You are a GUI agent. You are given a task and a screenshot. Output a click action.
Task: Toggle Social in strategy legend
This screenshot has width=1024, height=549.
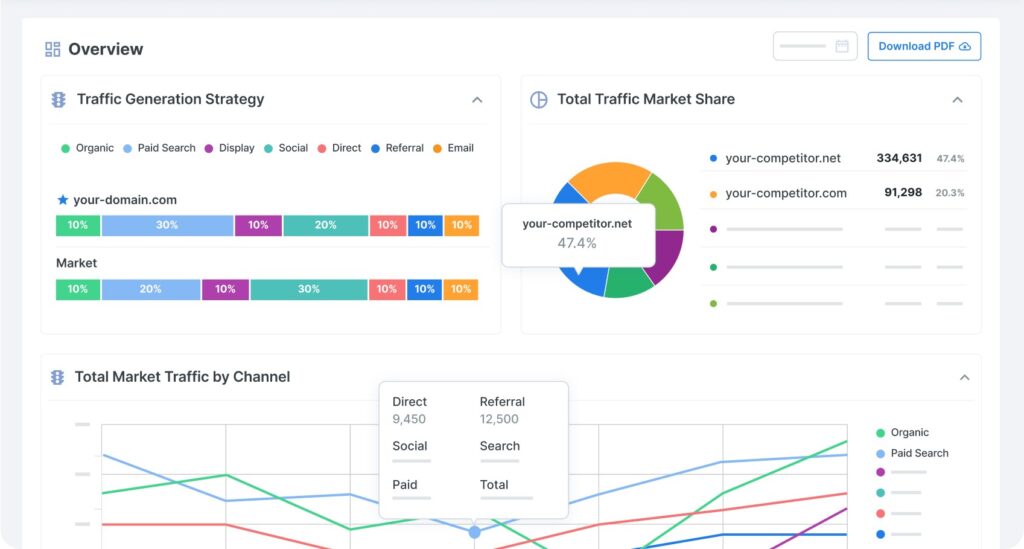[x=286, y=148]
